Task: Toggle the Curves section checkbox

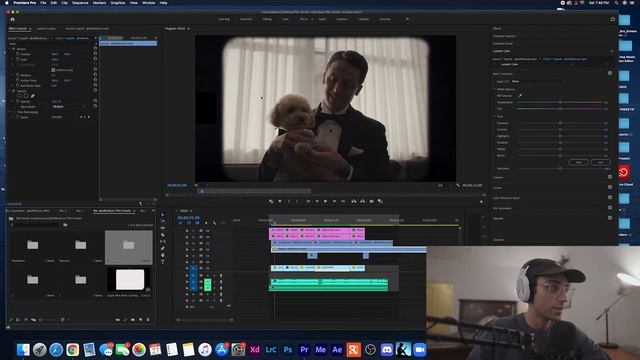Action: tap(610, 187)
